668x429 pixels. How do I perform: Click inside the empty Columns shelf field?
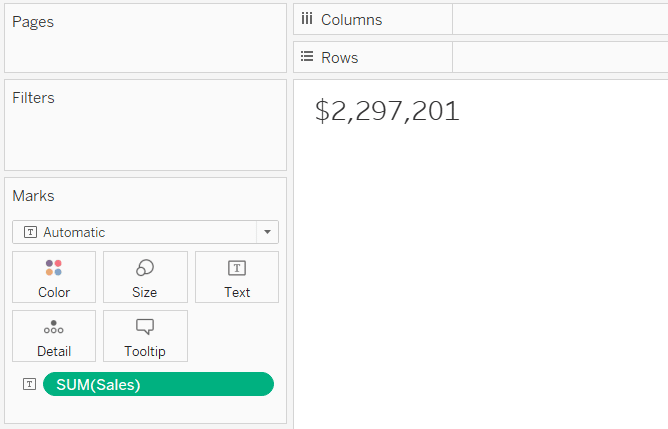(x=560, y=19)
